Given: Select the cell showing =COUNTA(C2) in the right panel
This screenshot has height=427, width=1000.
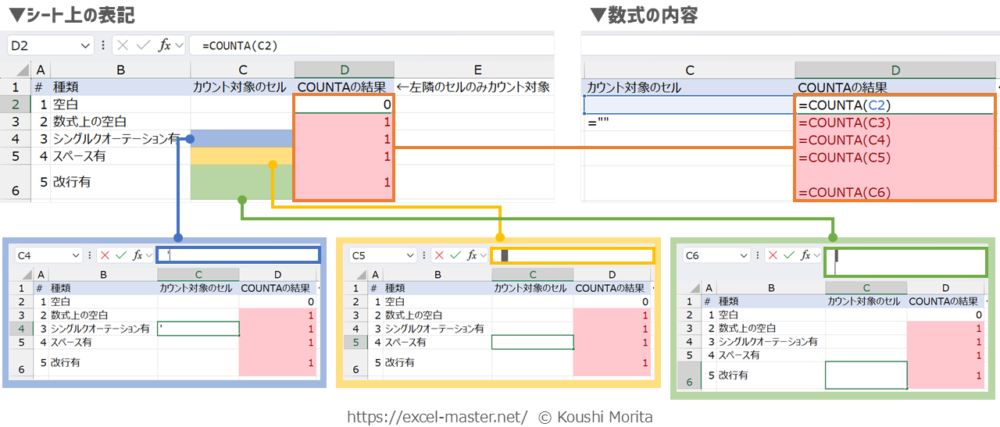Looking at the screenshot, I should coord(893,105).
